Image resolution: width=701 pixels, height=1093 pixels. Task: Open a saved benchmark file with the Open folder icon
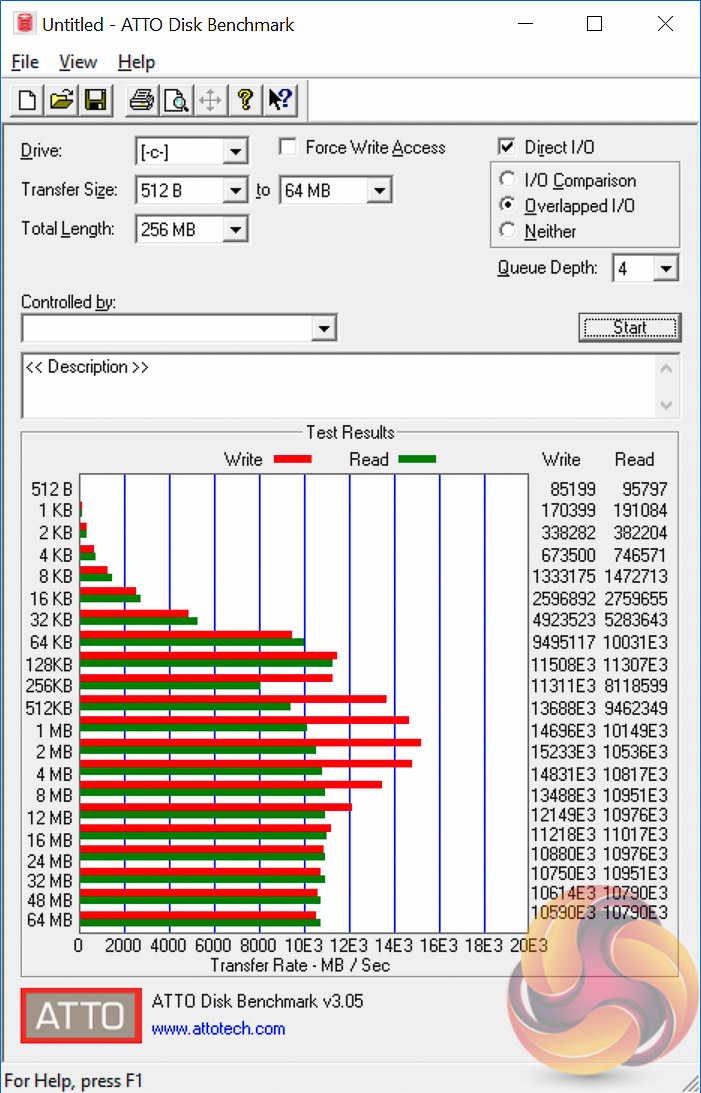click(61, 100)
